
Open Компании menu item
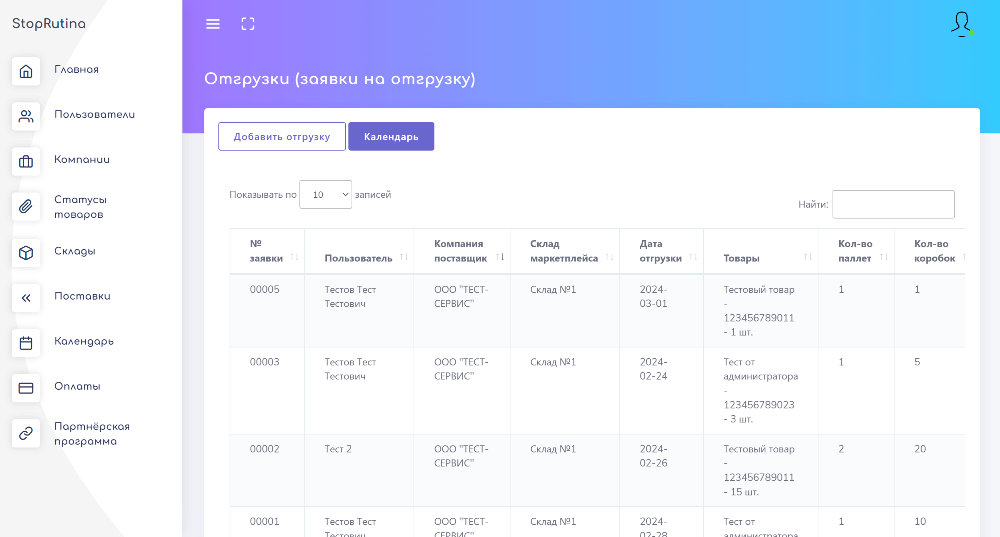click(82, 160)
